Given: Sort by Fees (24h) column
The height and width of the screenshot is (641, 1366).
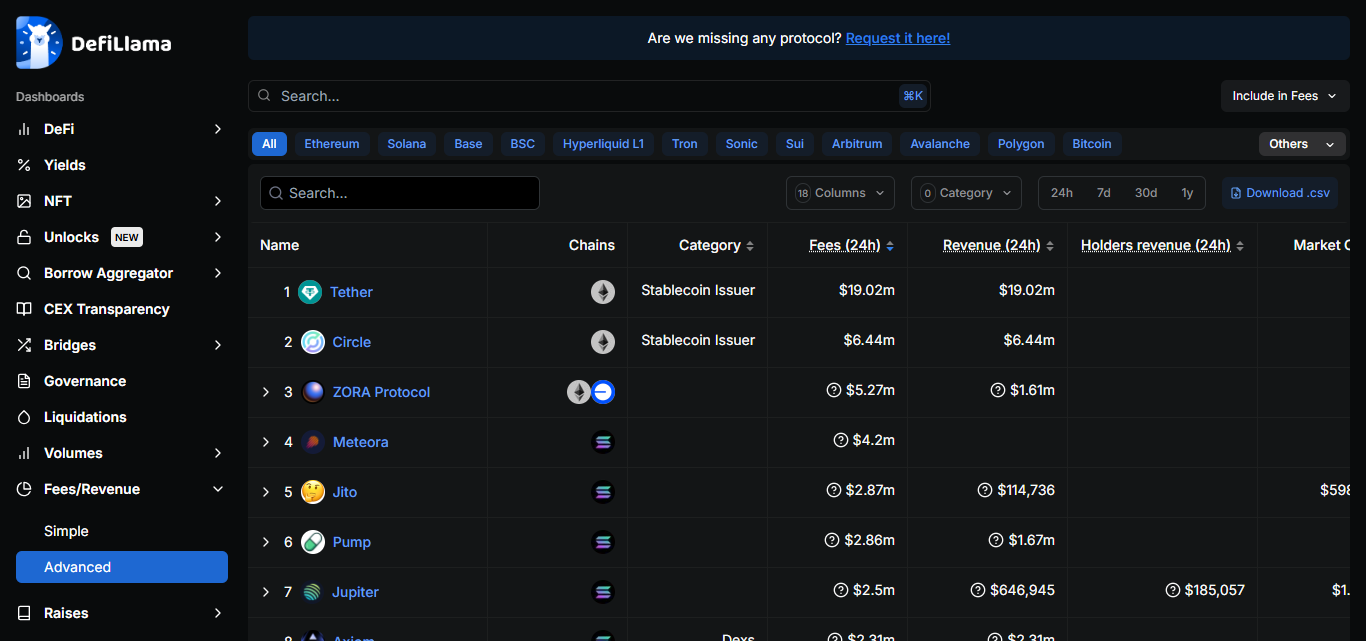Looking at the screenshot, I should 851,245.
